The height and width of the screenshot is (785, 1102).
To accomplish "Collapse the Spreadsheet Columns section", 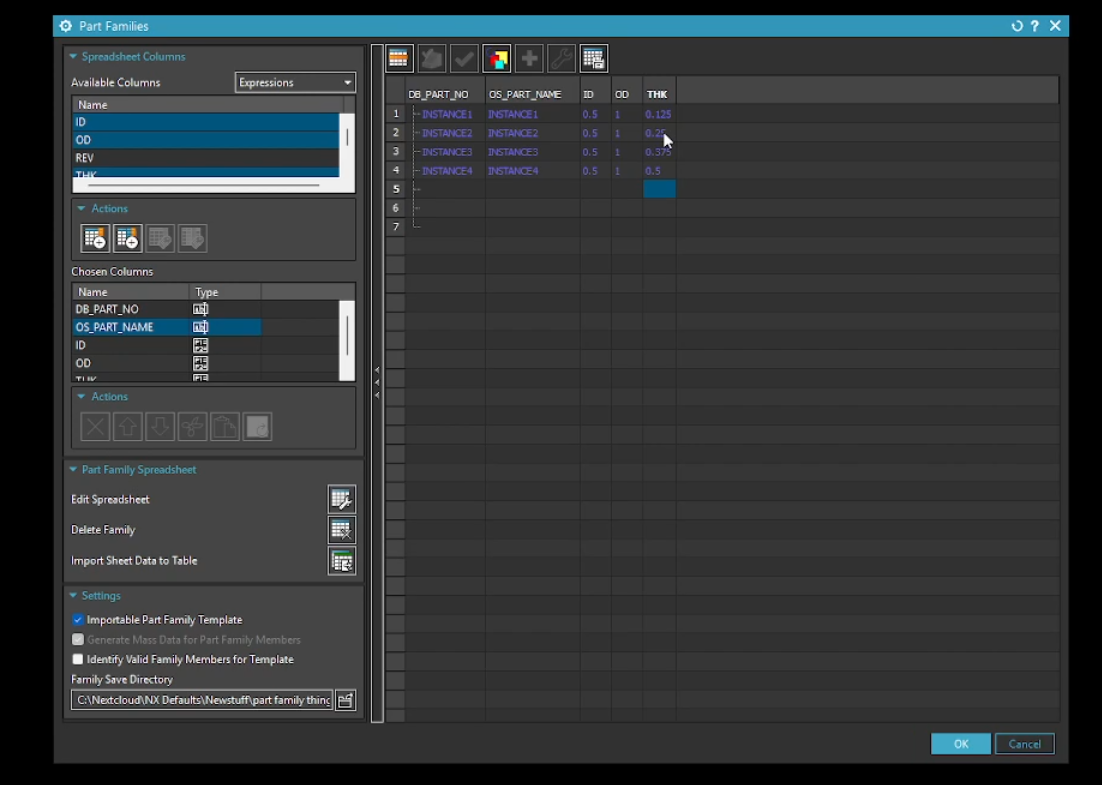I will 73,56.
